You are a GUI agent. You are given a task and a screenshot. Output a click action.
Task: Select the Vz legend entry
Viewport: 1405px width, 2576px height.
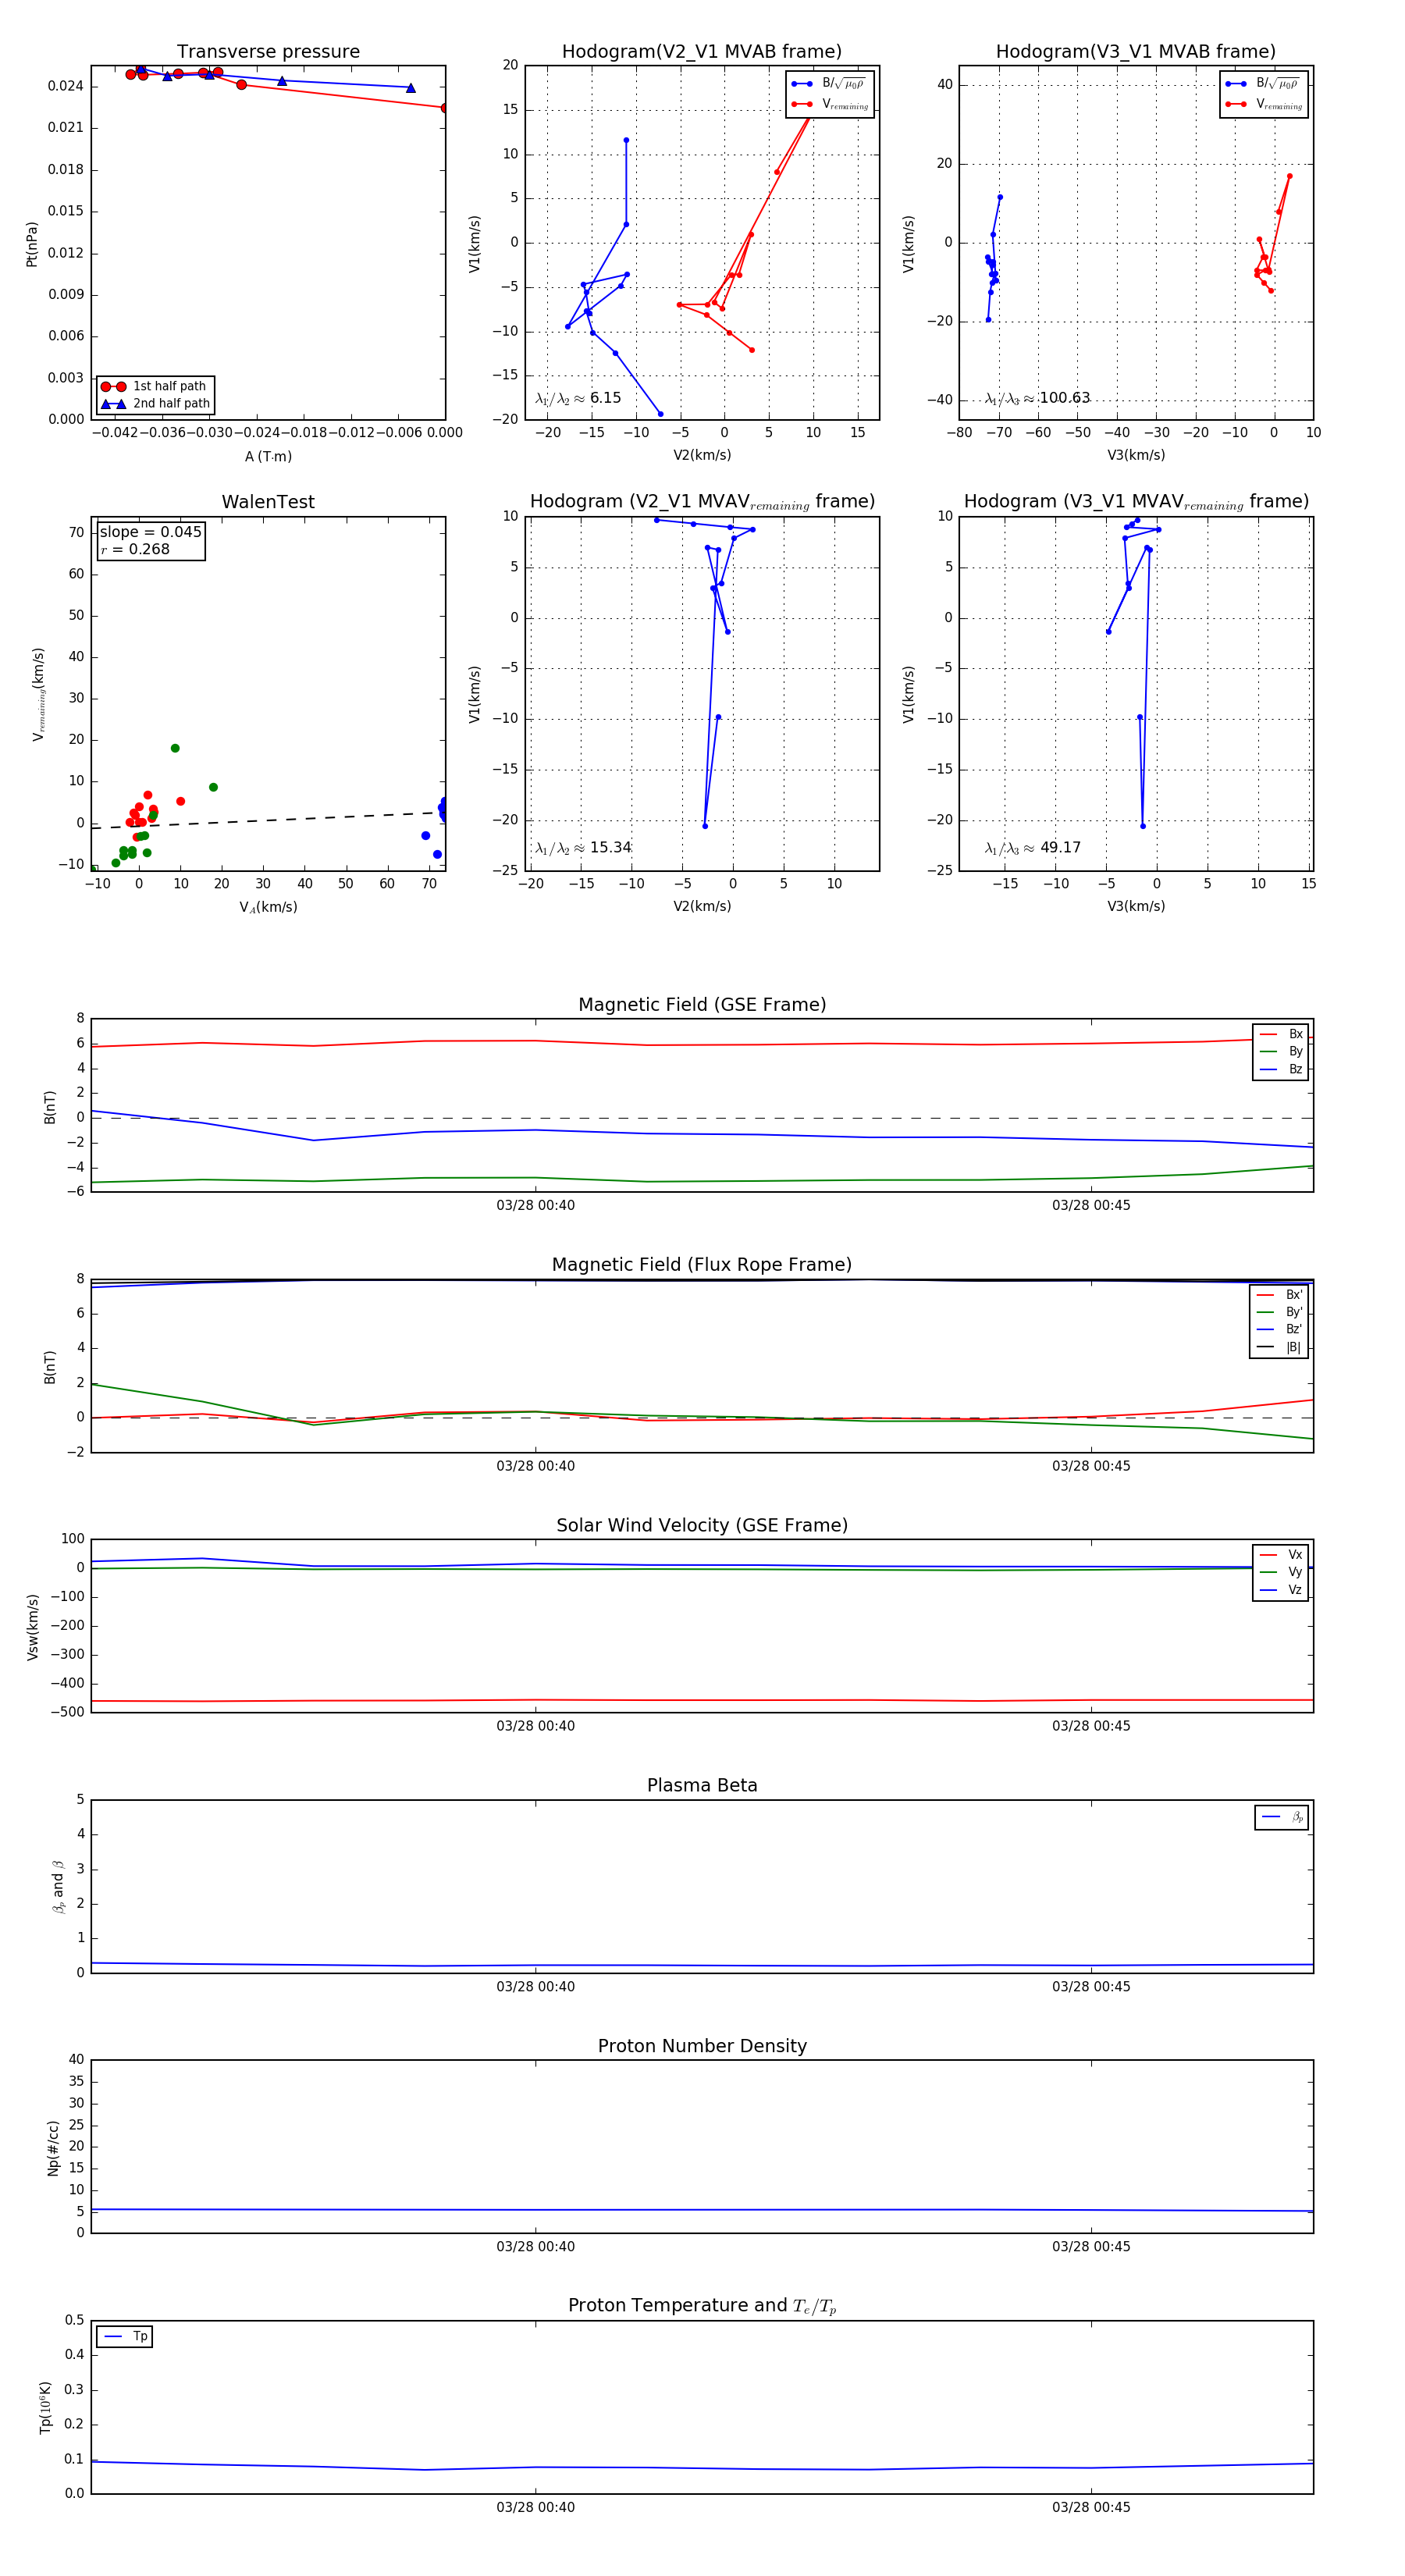(x=1281, y=1590)
